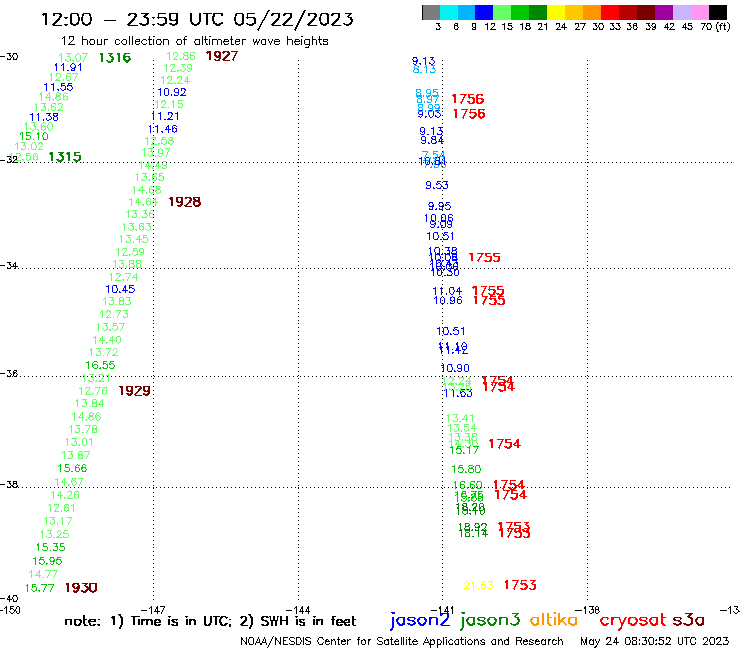Click timestamp 'May 24 08:30:52 UTC 2023'
740x650 pixels.
(x=655, y=641)
